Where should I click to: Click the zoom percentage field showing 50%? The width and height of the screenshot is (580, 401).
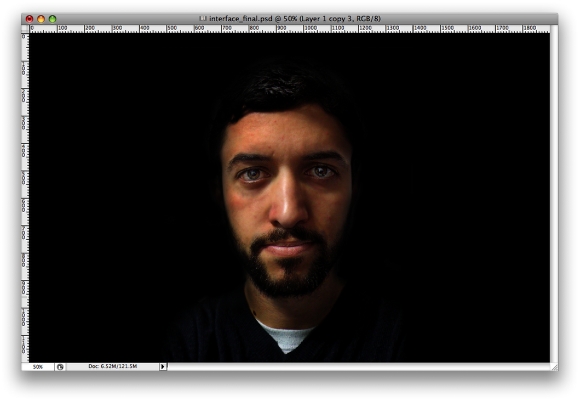[38, 367]
